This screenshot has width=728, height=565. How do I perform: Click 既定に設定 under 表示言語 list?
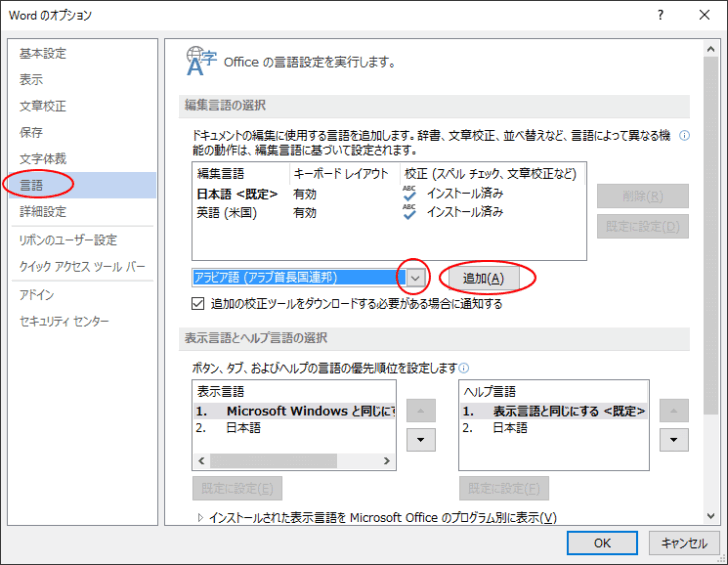pos(237,488)
